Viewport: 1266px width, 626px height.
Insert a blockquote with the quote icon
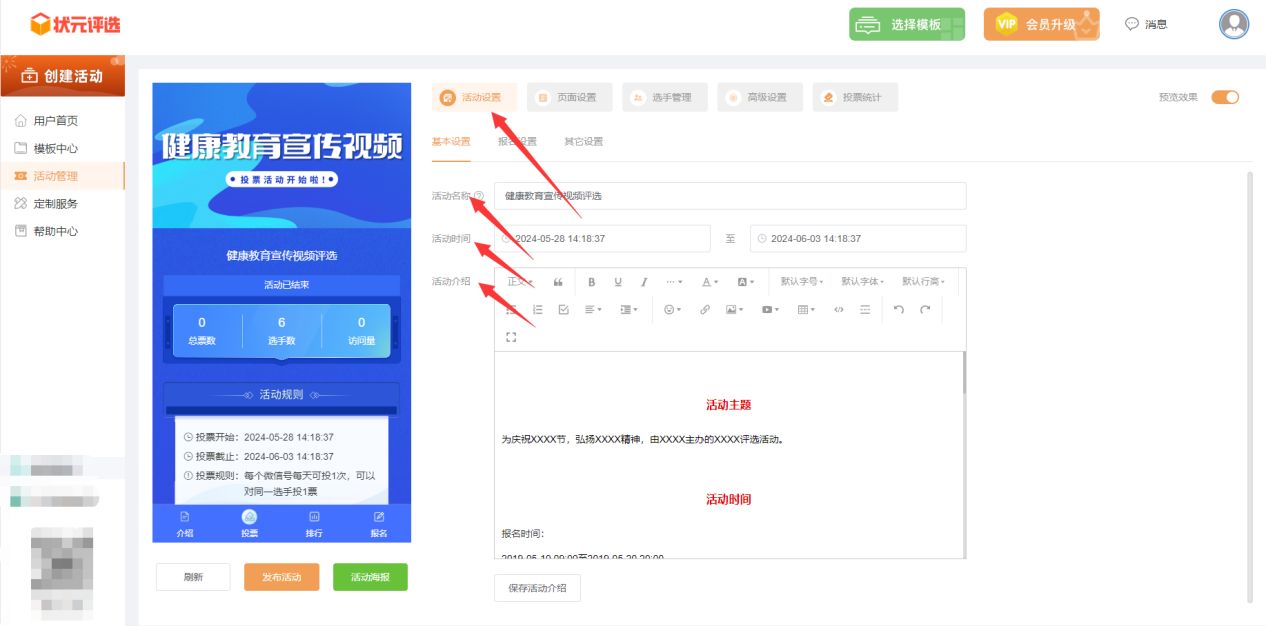point(558,282)
